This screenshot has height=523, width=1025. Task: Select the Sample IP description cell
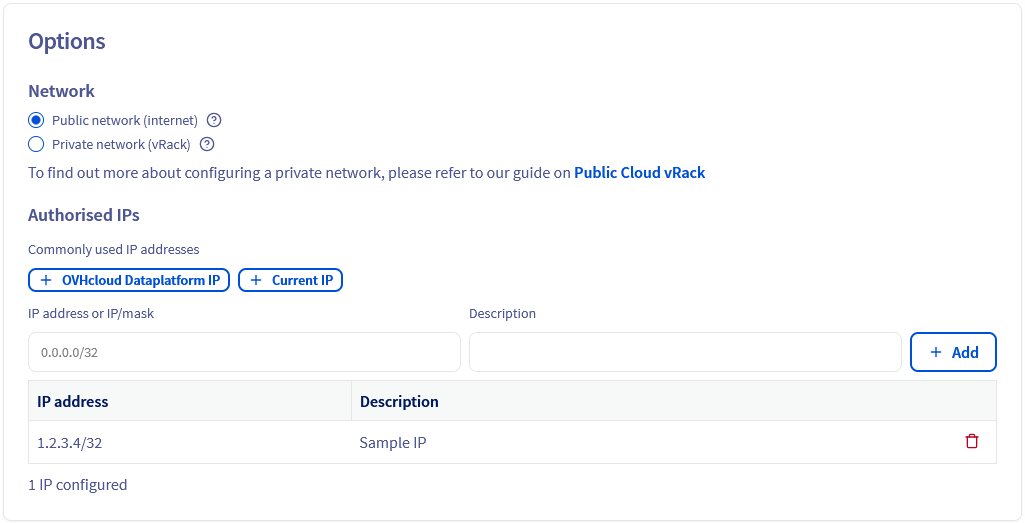pos(393,442)
